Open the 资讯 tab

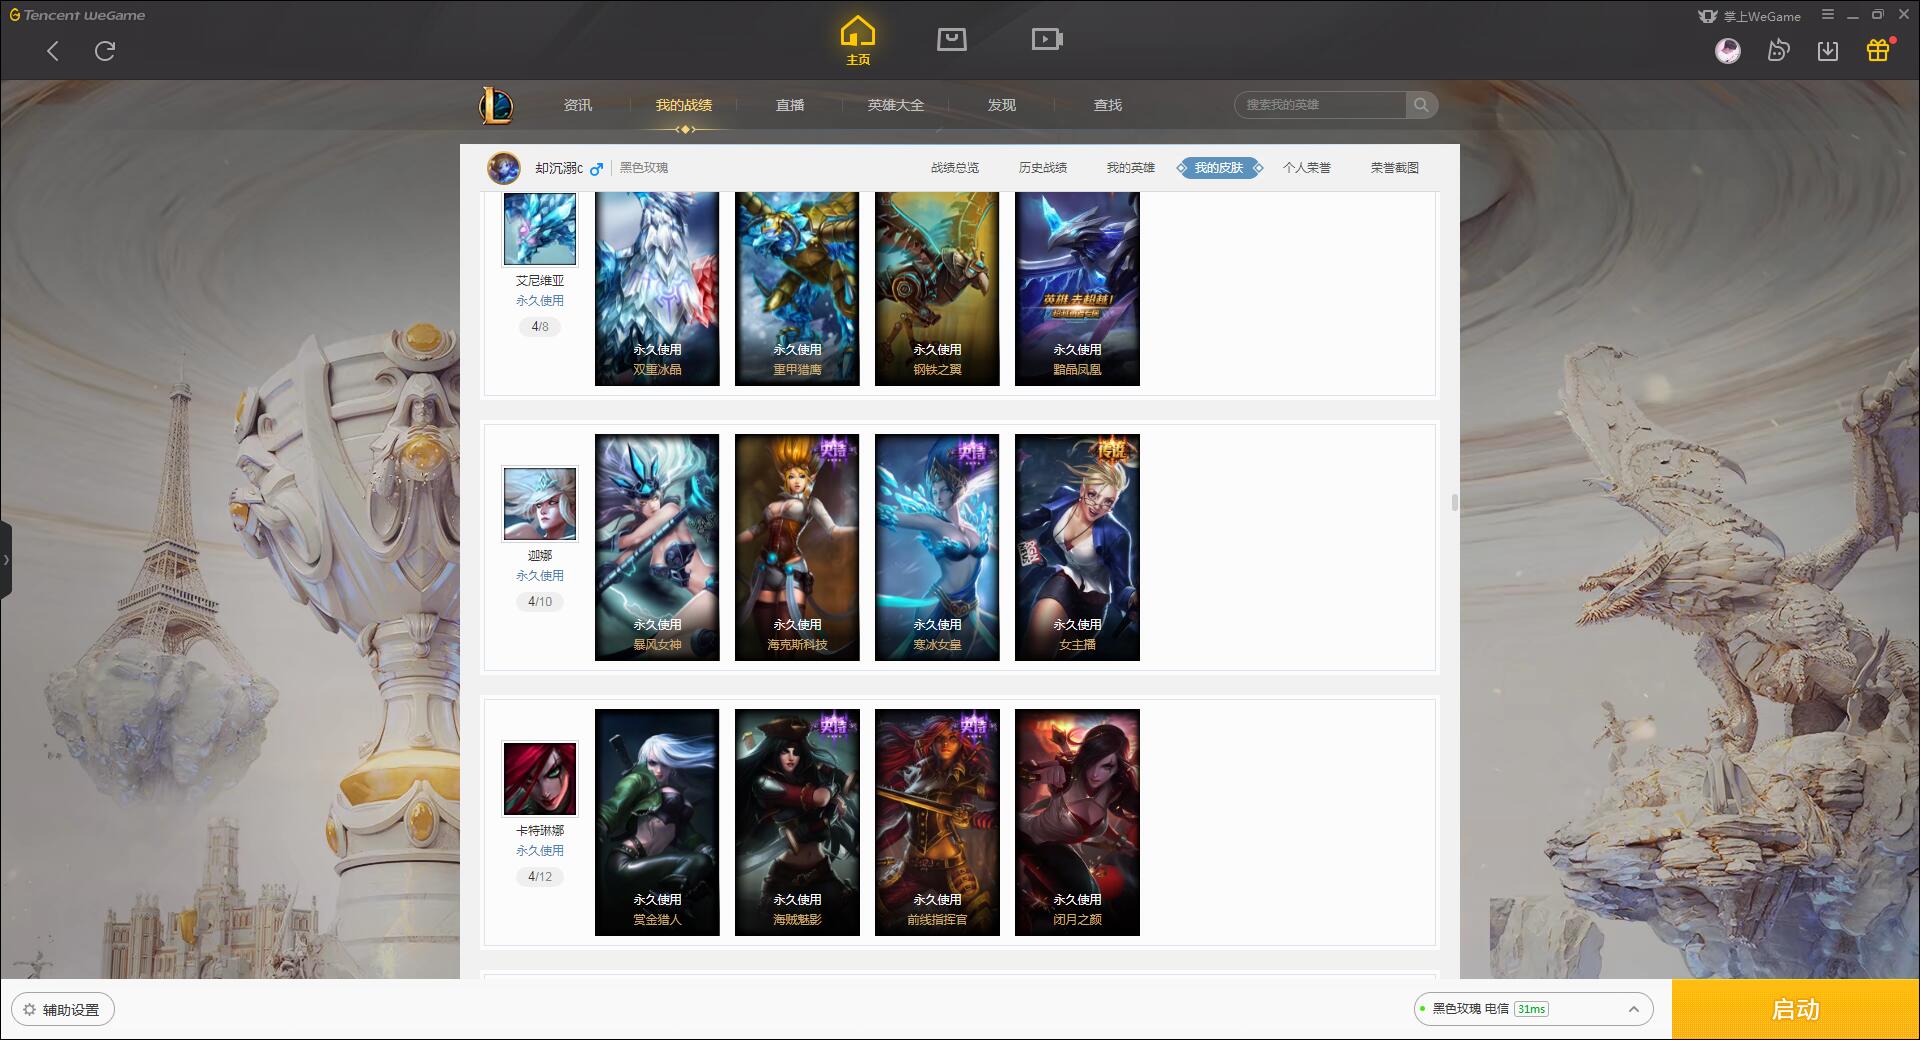click(578, 105)
